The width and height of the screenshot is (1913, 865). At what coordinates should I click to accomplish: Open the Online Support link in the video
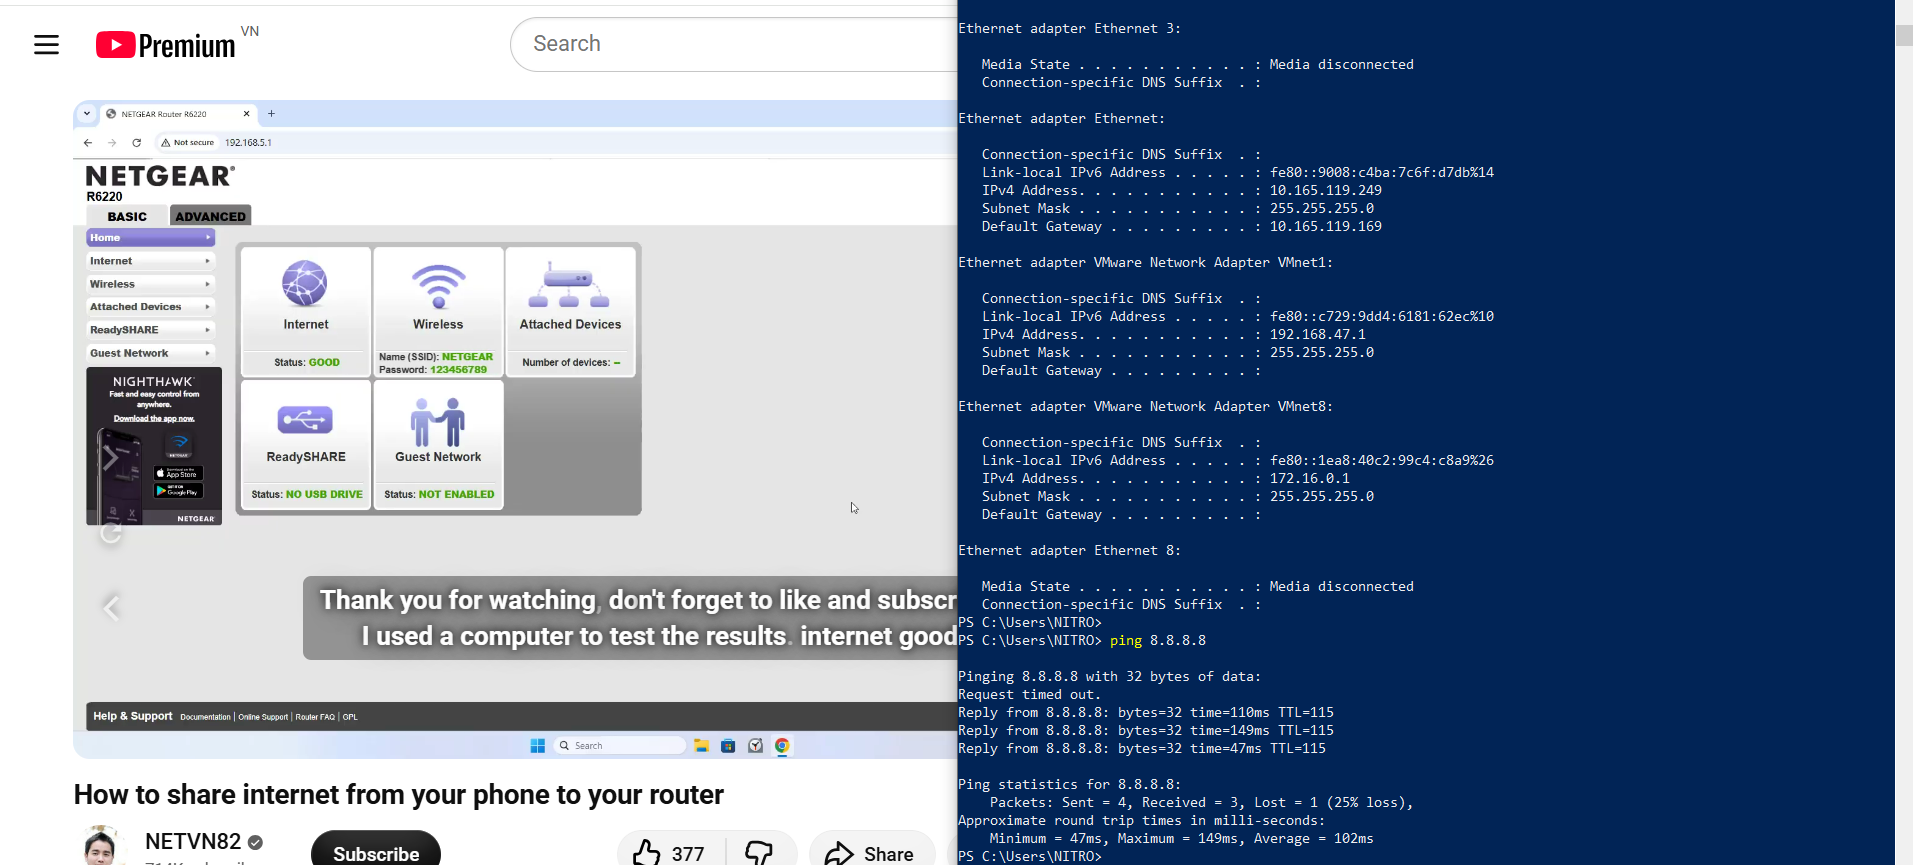(x=263, y=717)
